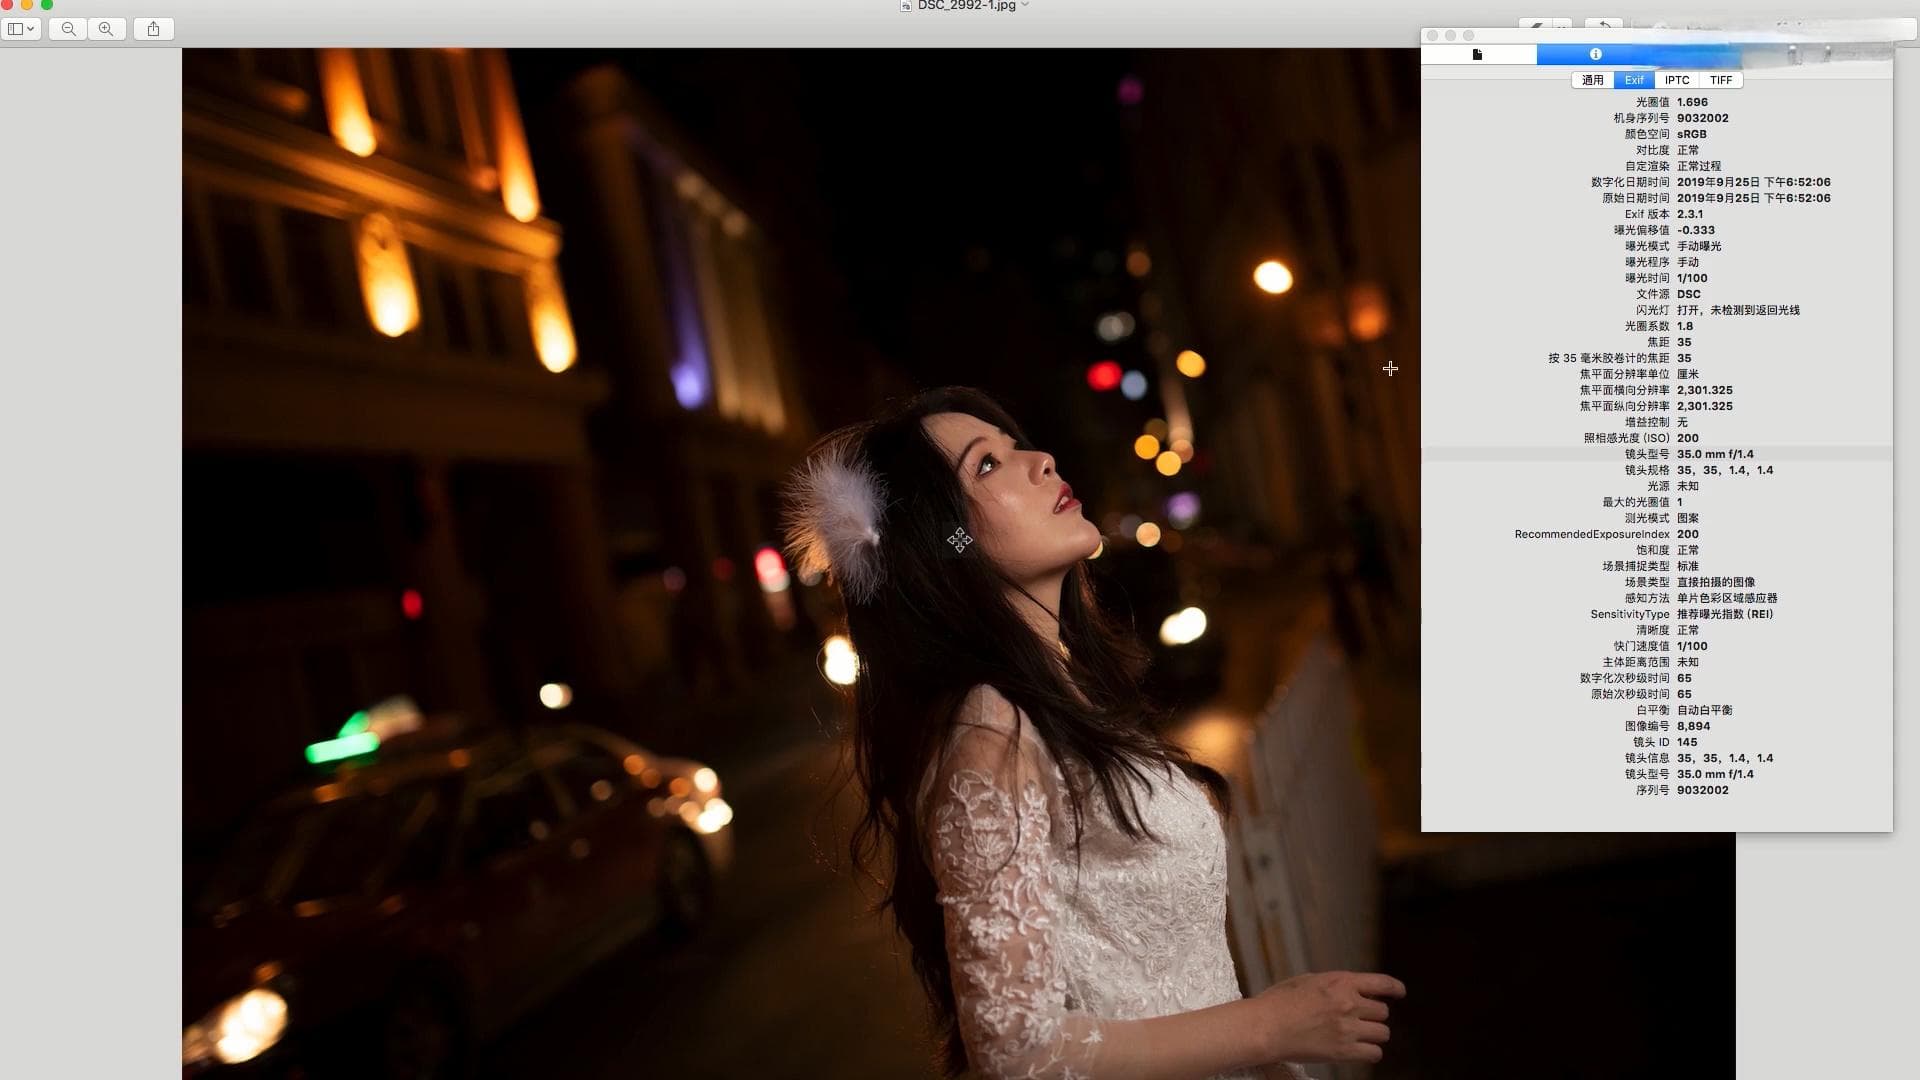Image resolution: width=1920 pixels, height=1080 pixels.
Task: Switch to the IPTC tab
Action: coord(1677,80)
